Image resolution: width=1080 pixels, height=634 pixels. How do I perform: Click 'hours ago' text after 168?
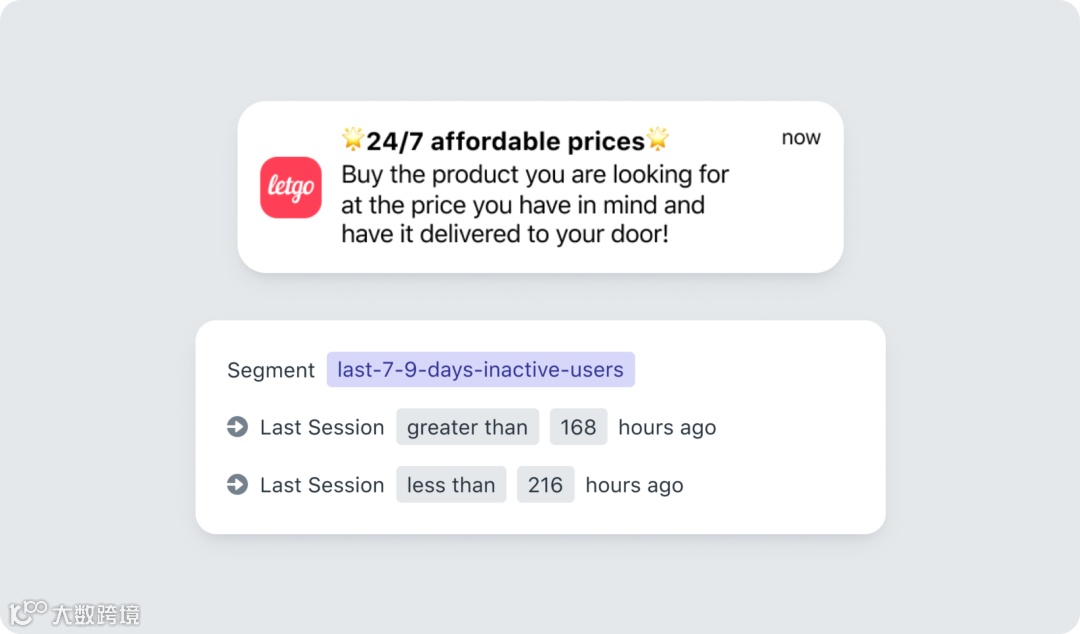667,427
